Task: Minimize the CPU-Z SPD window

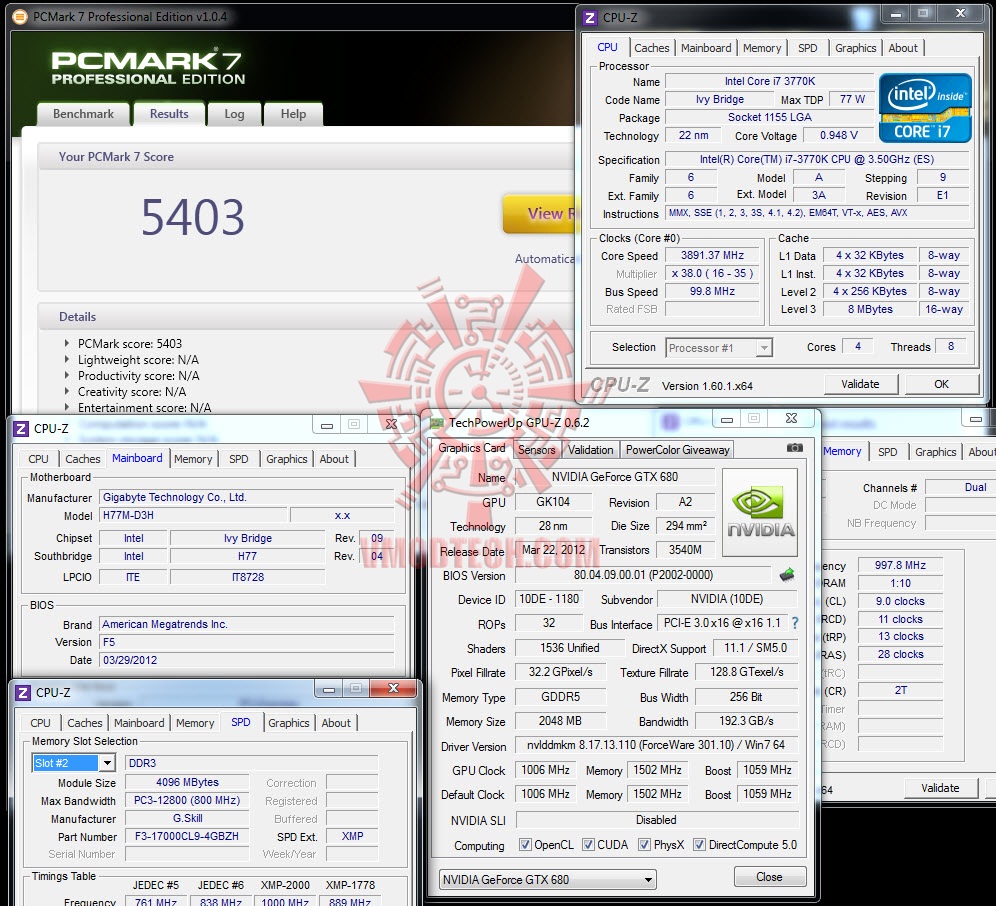Action: [x=328, y=689]
